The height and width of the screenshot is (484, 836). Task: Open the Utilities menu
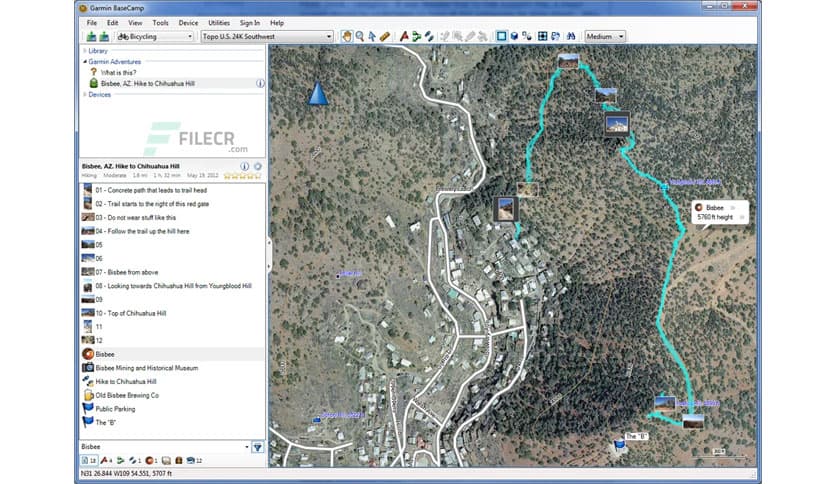tap(219, 22)
